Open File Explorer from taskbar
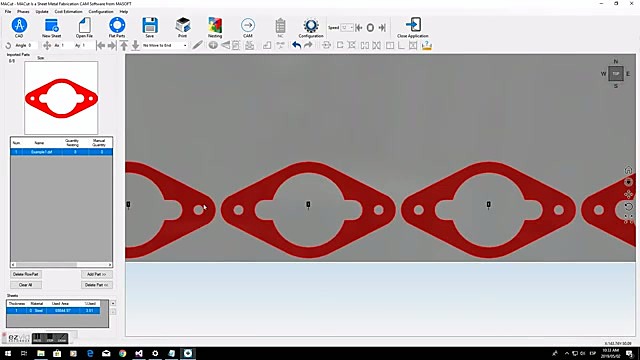This screenshot has width=640, height=360. coord(41,353)
